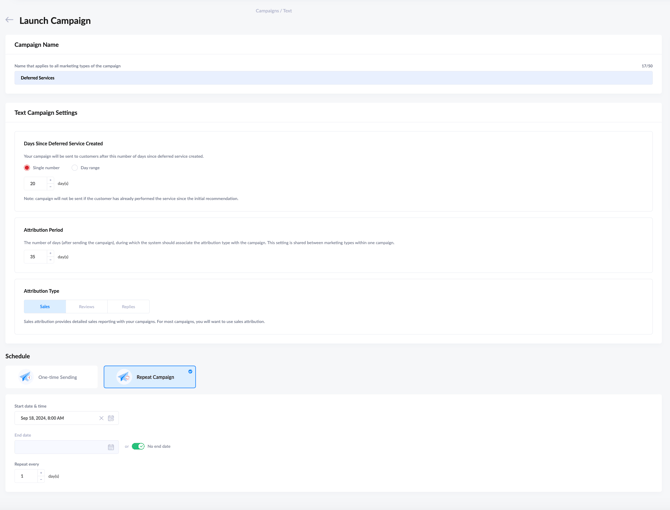
Task: Clear the start date with the X icon
Action: (101, 418)
